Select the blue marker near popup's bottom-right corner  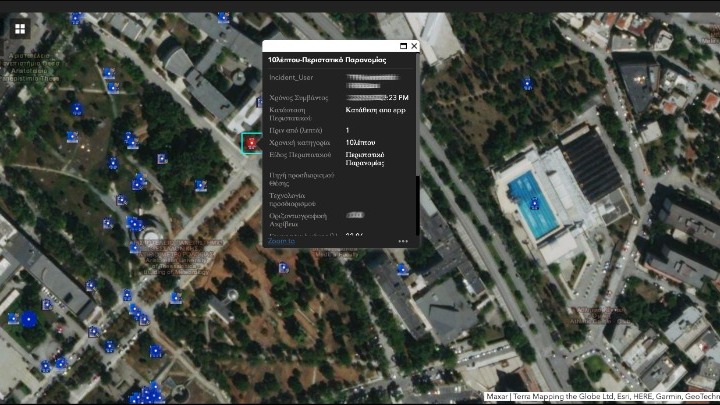point(402,269)
